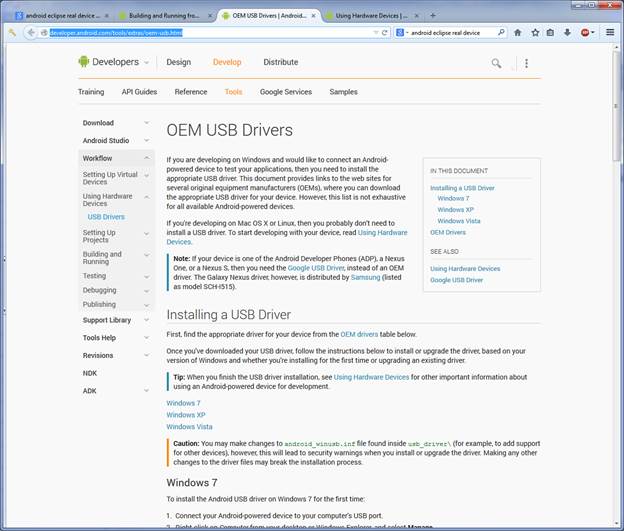Expand Setting Up Virtual Devices chevron
The image size is (624, 531).
coord(146,176)
